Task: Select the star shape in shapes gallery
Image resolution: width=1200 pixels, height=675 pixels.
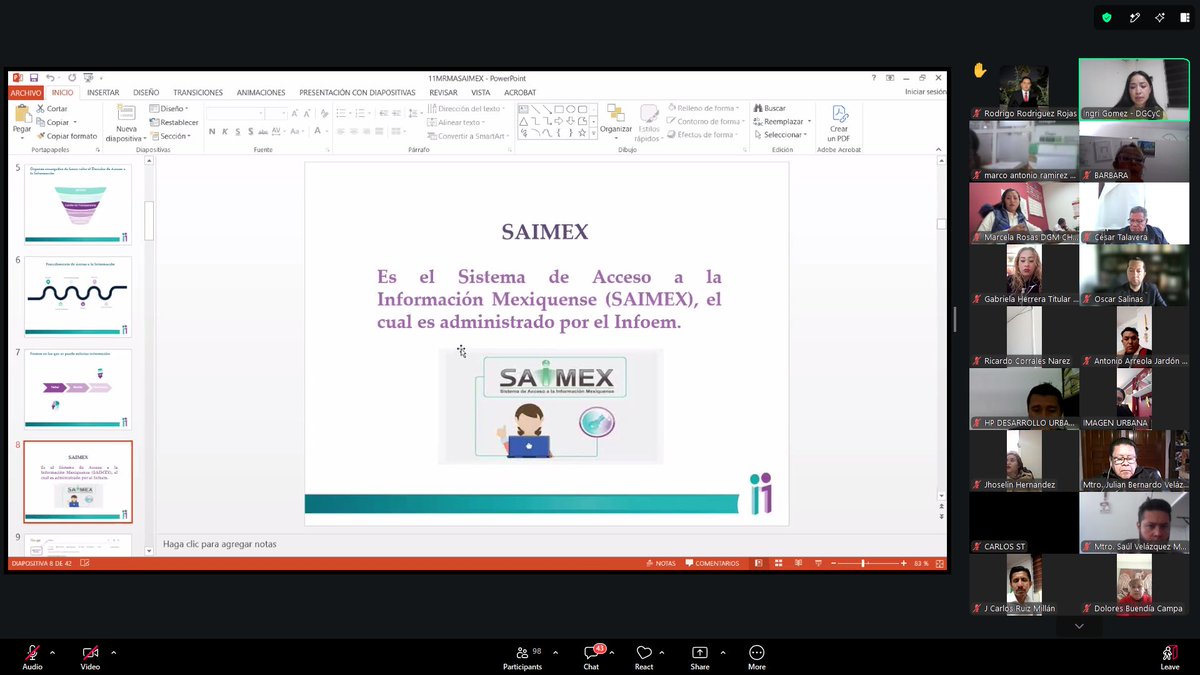Action: pyautogui.click(x=582, y=132)
